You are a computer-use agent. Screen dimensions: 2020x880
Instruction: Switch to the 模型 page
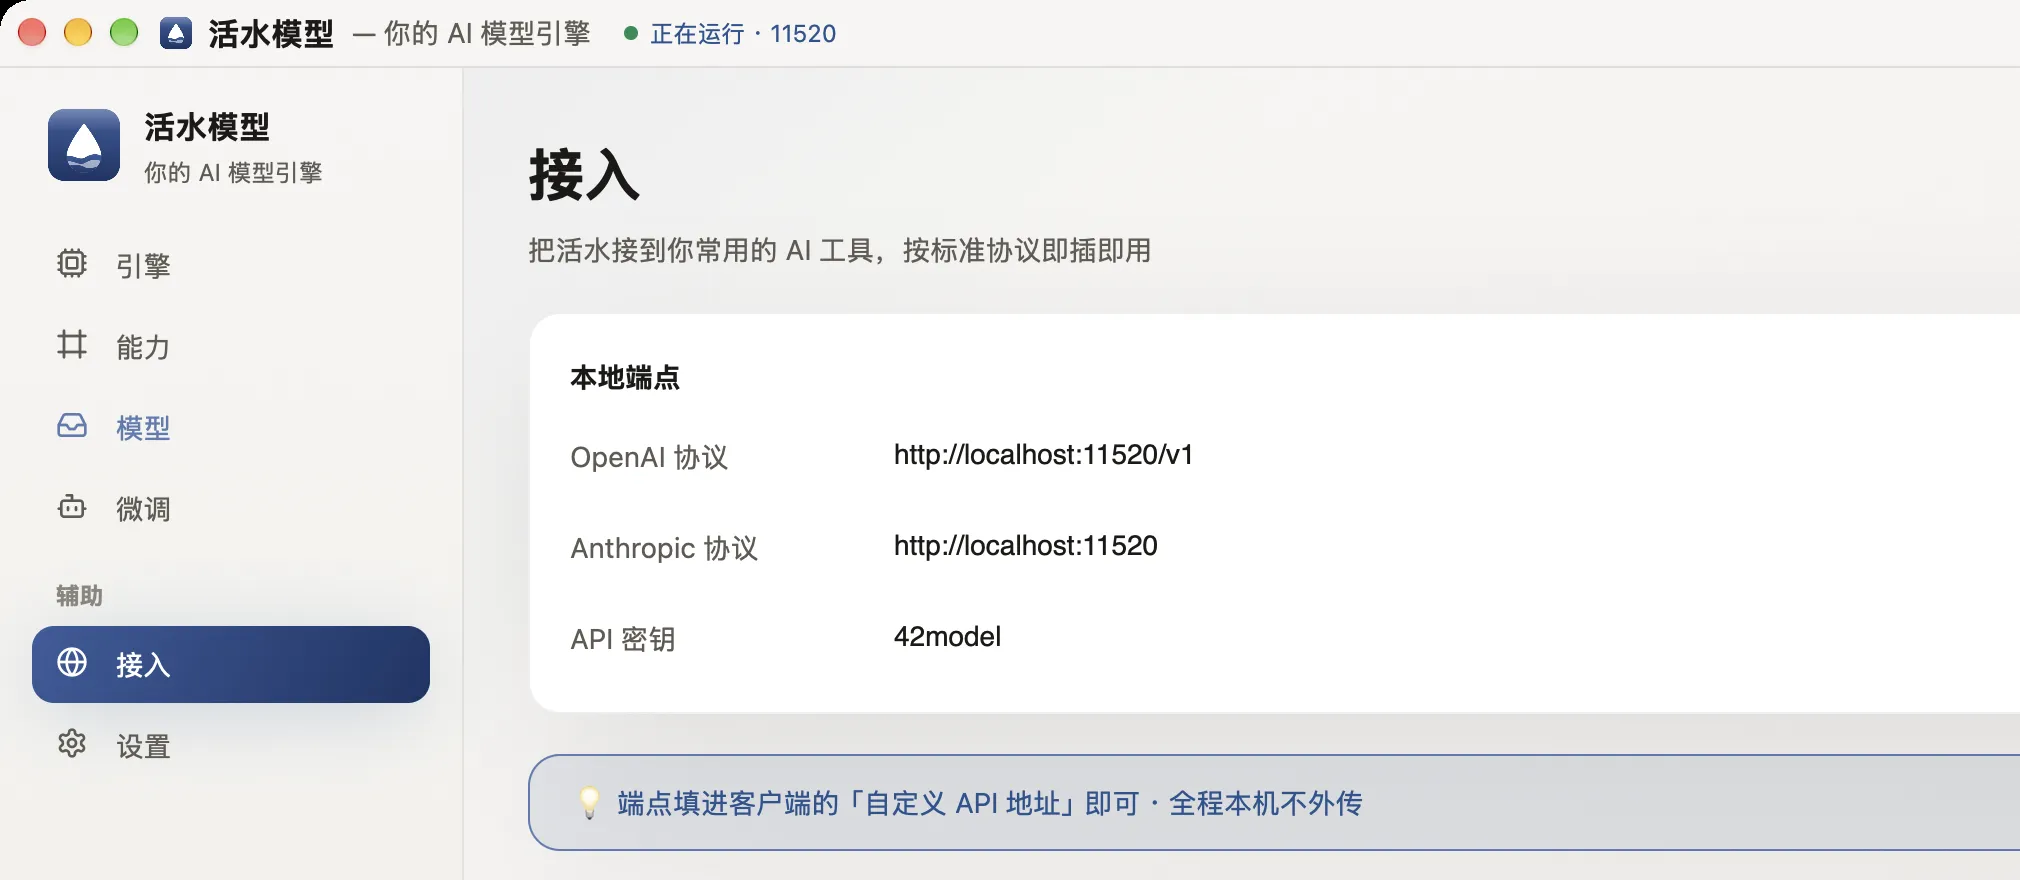pos(231,427)
